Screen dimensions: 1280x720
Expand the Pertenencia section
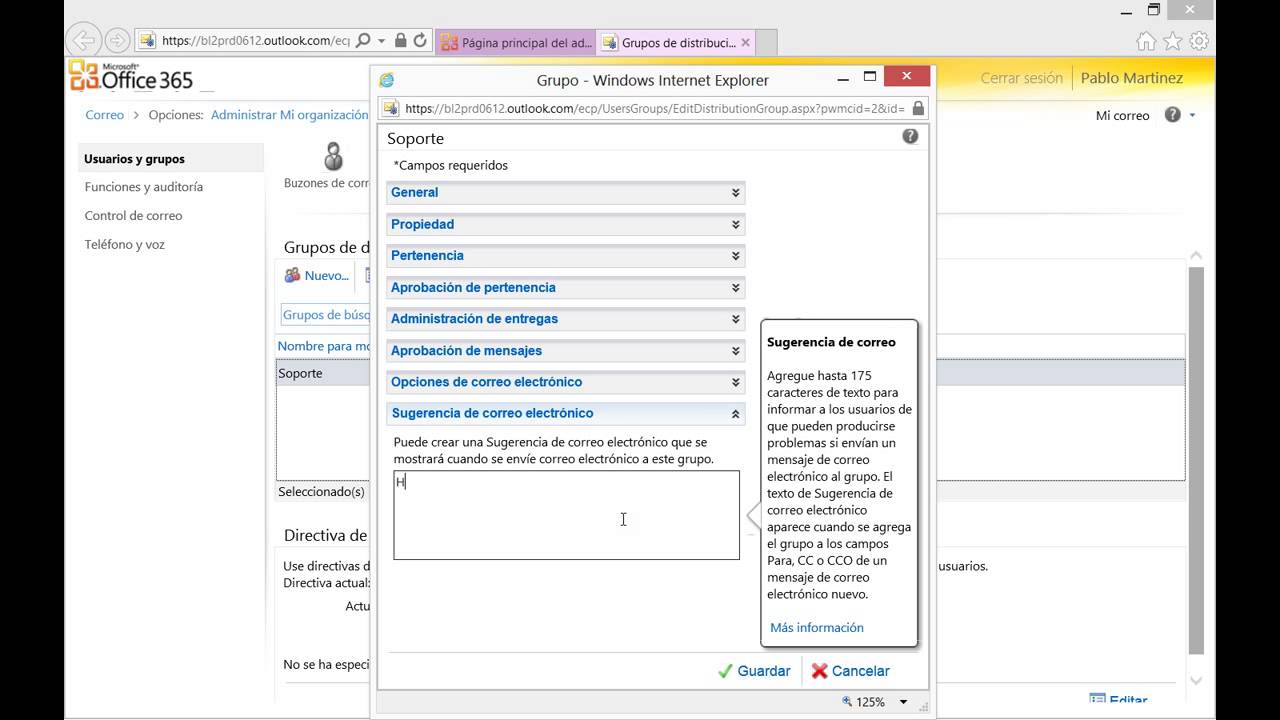[566, 256]
